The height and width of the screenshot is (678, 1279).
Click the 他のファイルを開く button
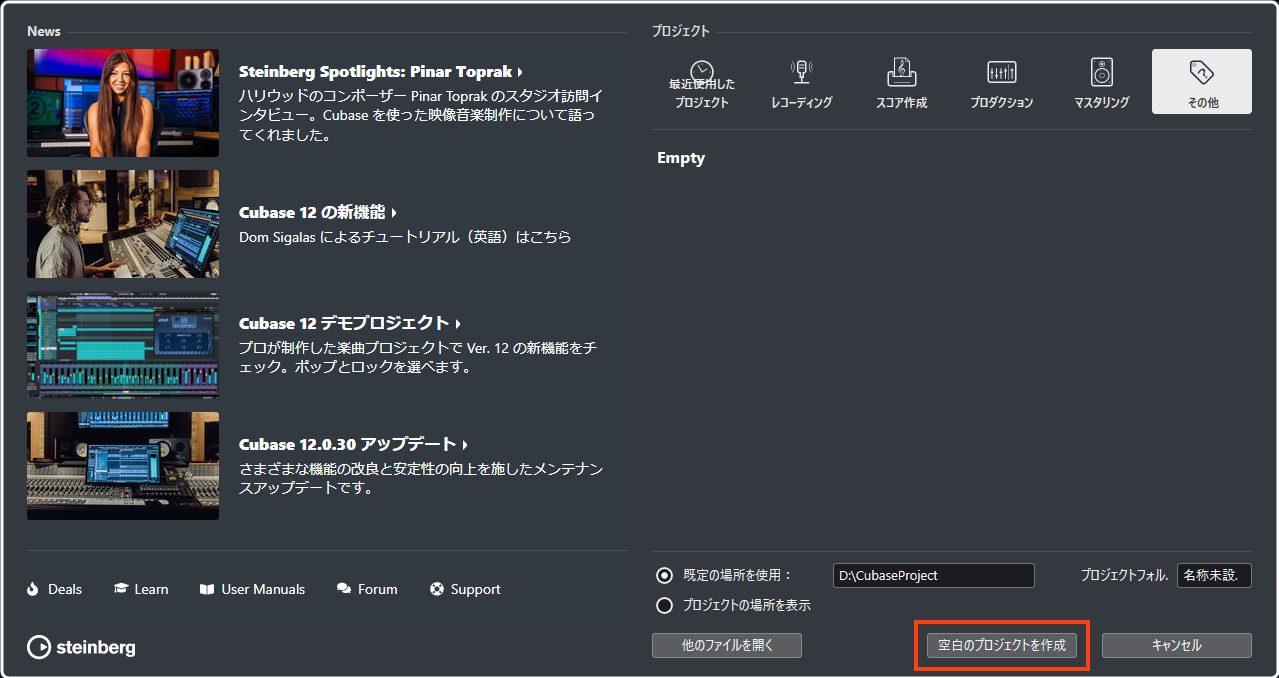click(727, 645)
